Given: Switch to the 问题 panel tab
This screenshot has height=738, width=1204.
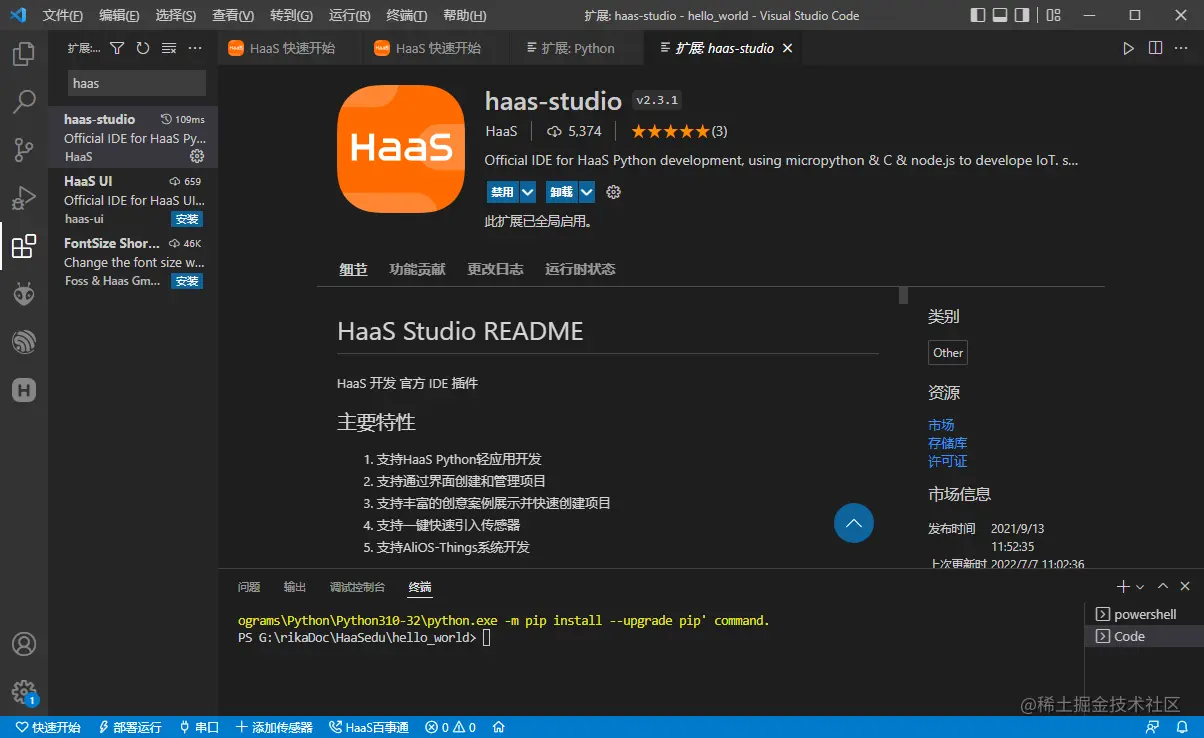Looking at the screenshot, I should 249,587.
